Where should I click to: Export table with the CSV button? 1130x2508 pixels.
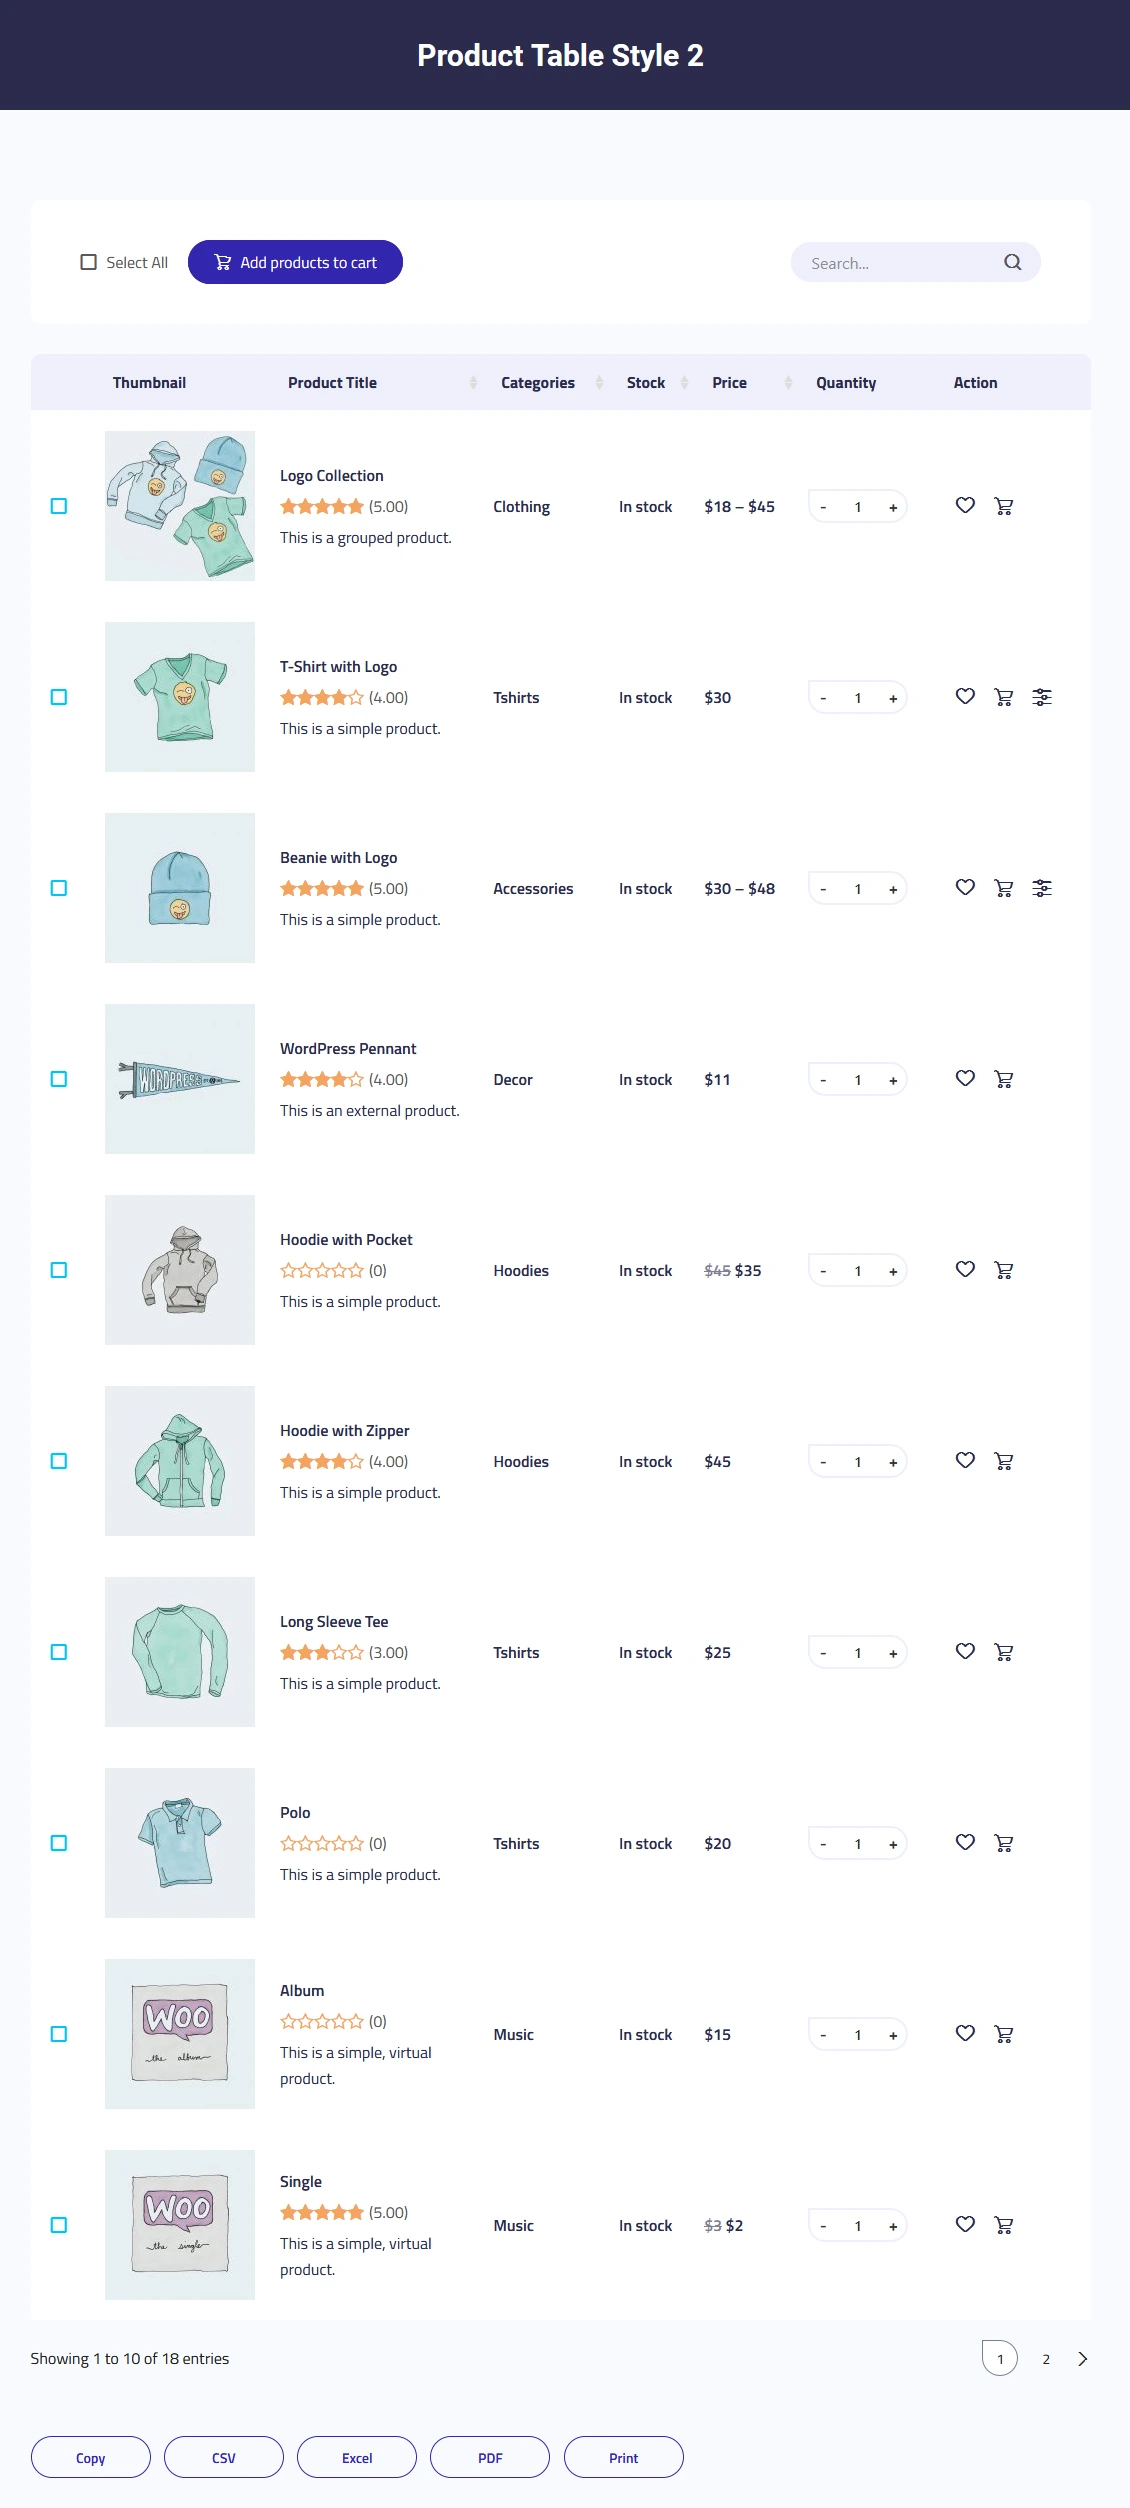pyautogui.click(x=224, y=2457)
